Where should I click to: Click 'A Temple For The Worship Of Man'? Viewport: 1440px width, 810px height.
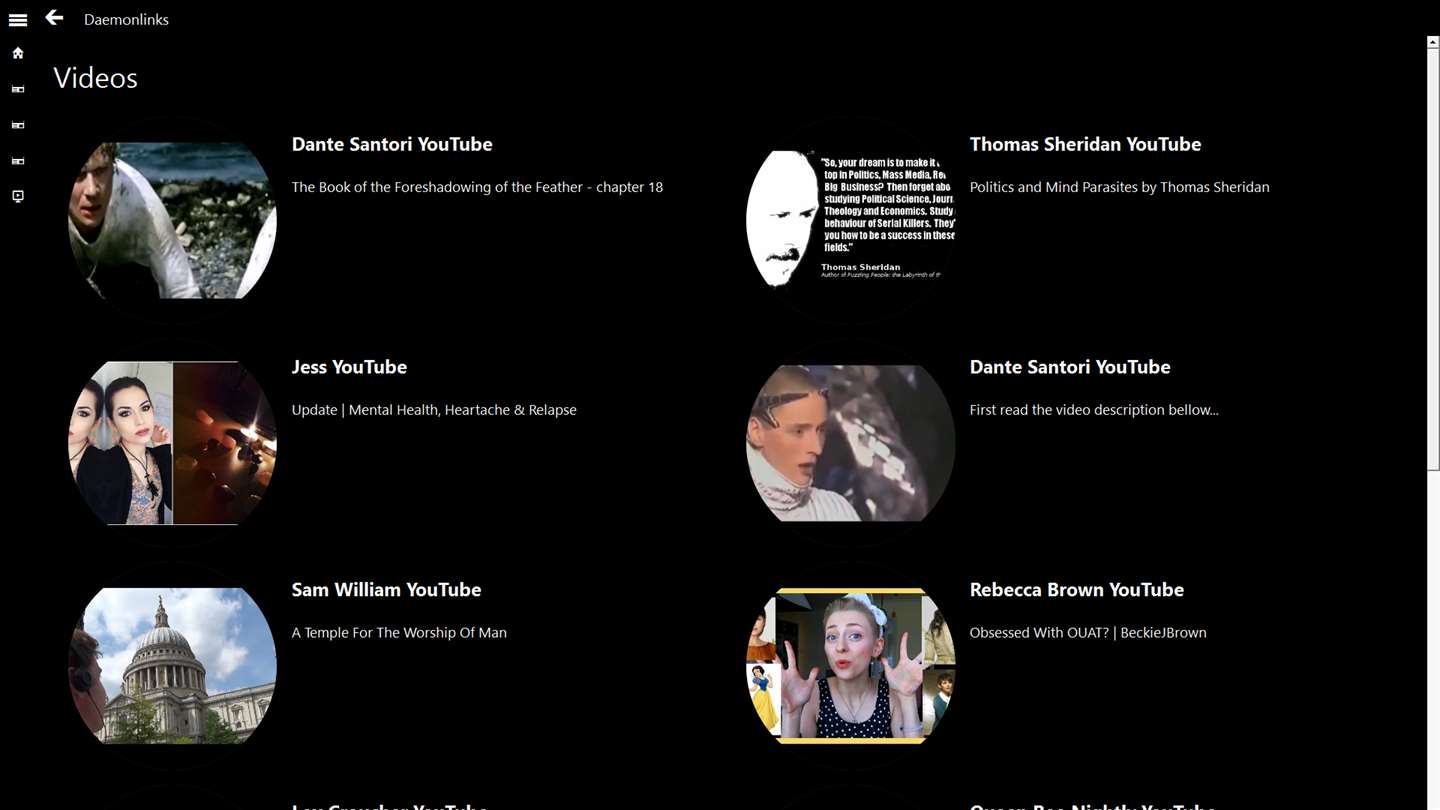click(399, 633)
